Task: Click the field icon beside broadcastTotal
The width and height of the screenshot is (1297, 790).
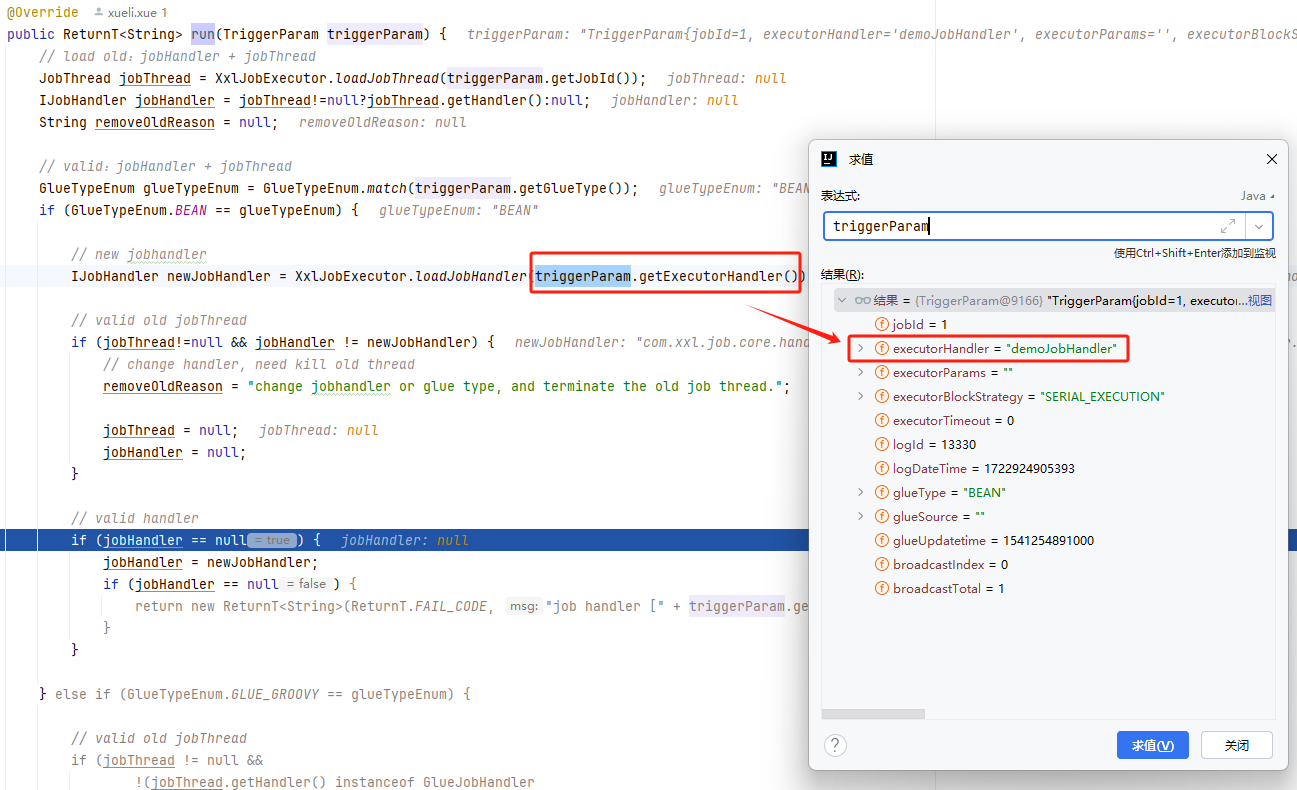Action: [882, 588]
